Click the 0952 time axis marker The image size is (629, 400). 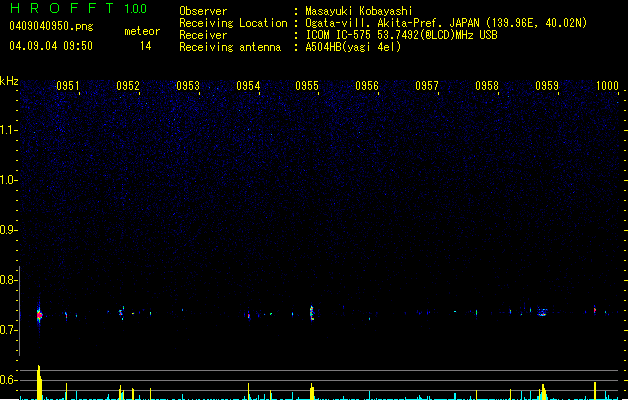128,86
